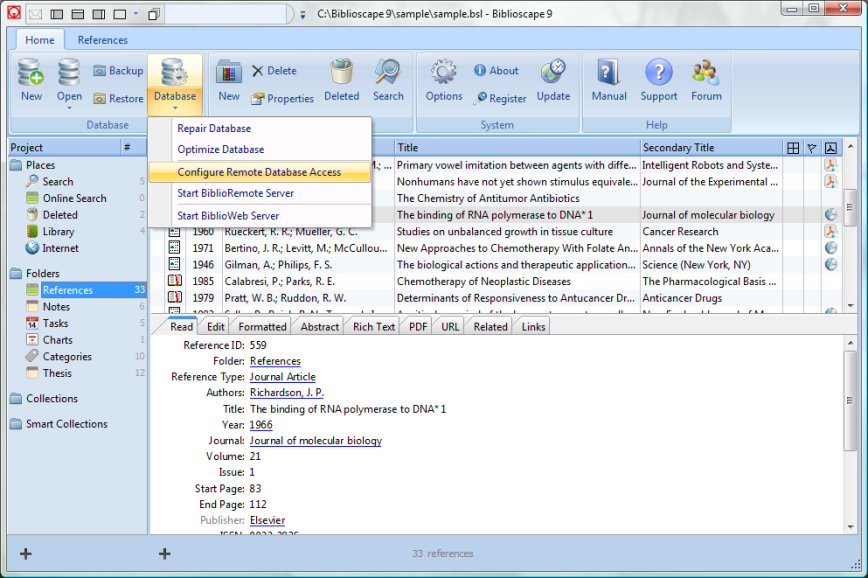Screen dimensions: 868x578
Task: Open the Forum people icon
Action: [x=706, y=81]
